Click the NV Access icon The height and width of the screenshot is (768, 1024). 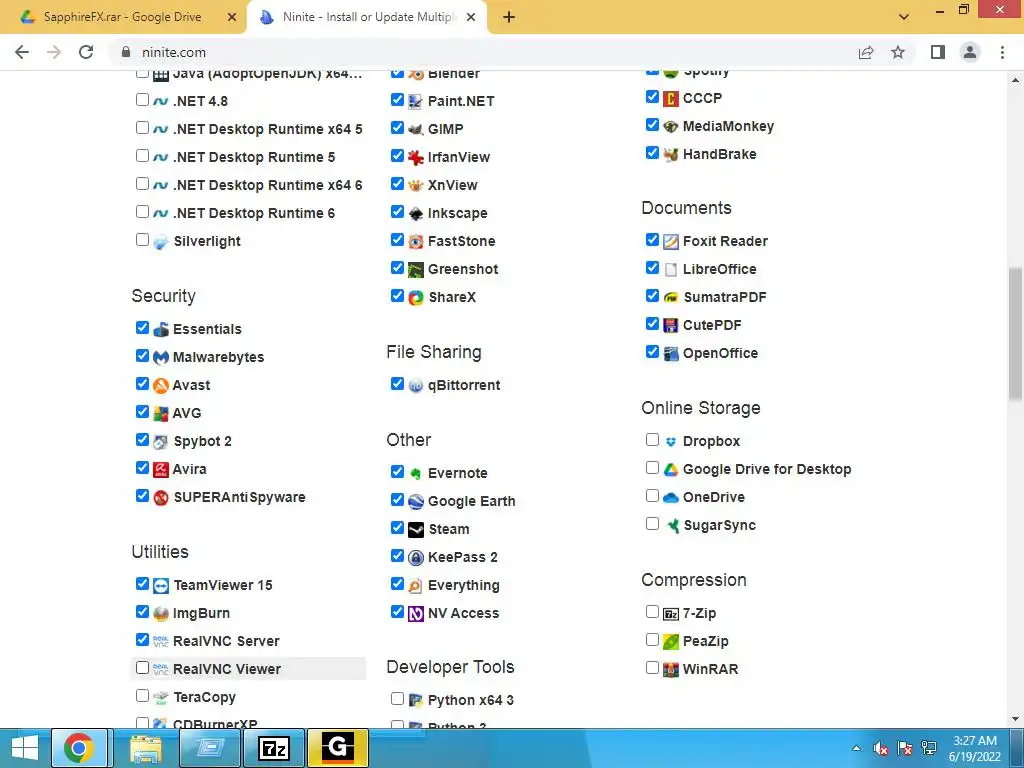click(415, 613)
